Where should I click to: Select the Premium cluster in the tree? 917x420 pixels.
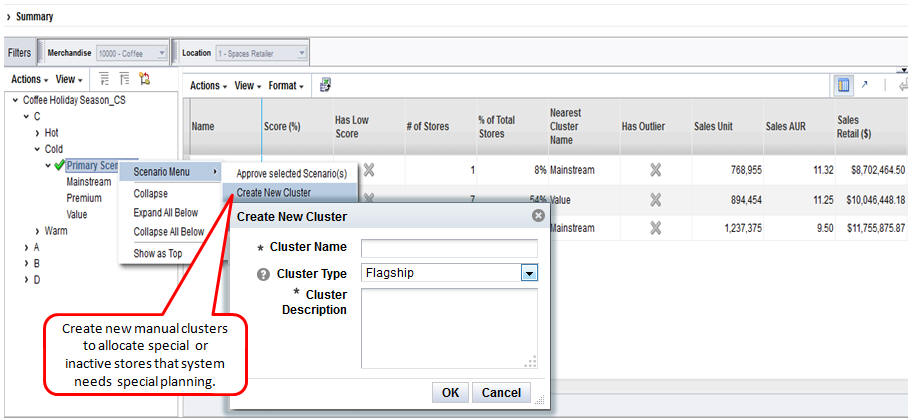tap(84, 198)
